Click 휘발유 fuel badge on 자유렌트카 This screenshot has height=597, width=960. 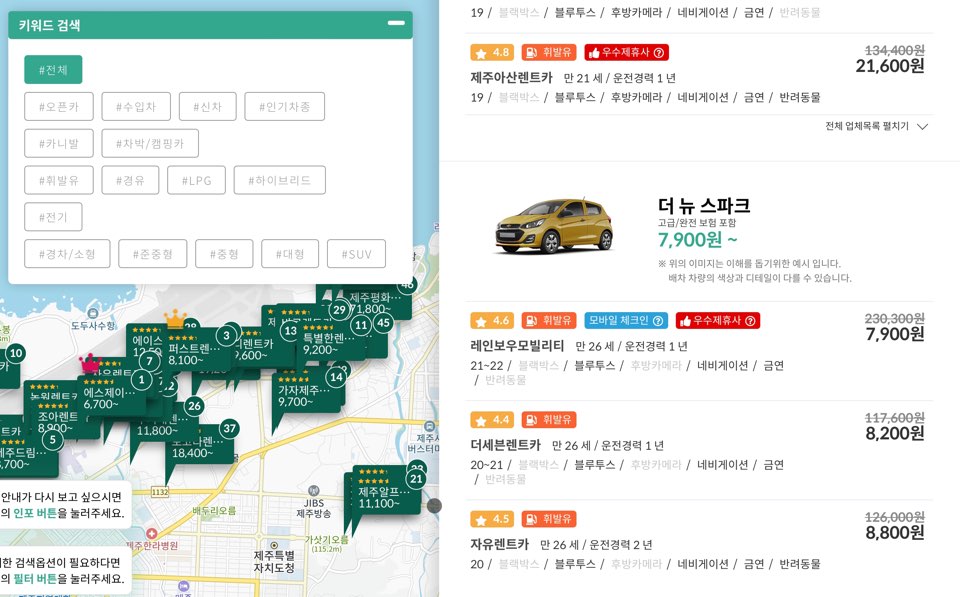pyautogui.click(x=549, y=519)
